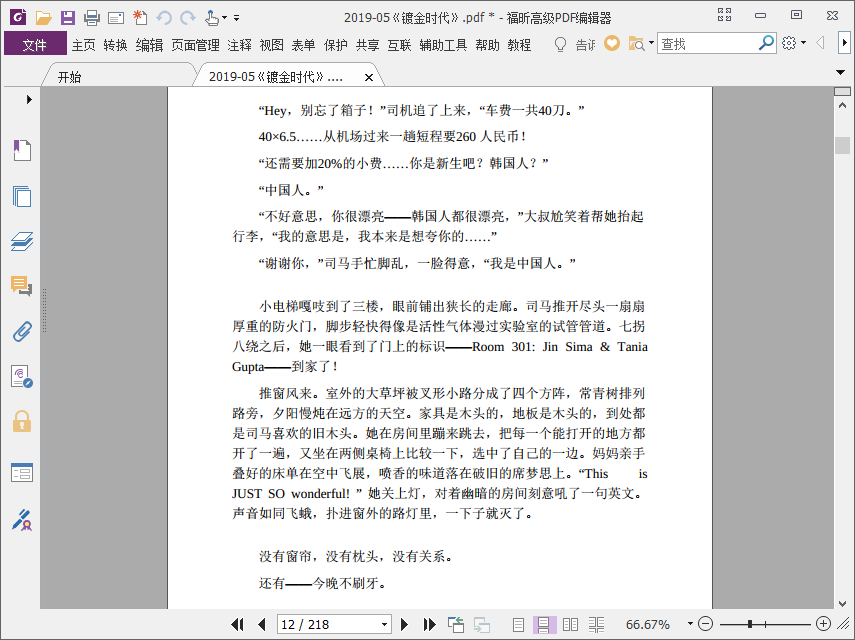Open the 辅助工具 tab

click(x=443, y=45)
